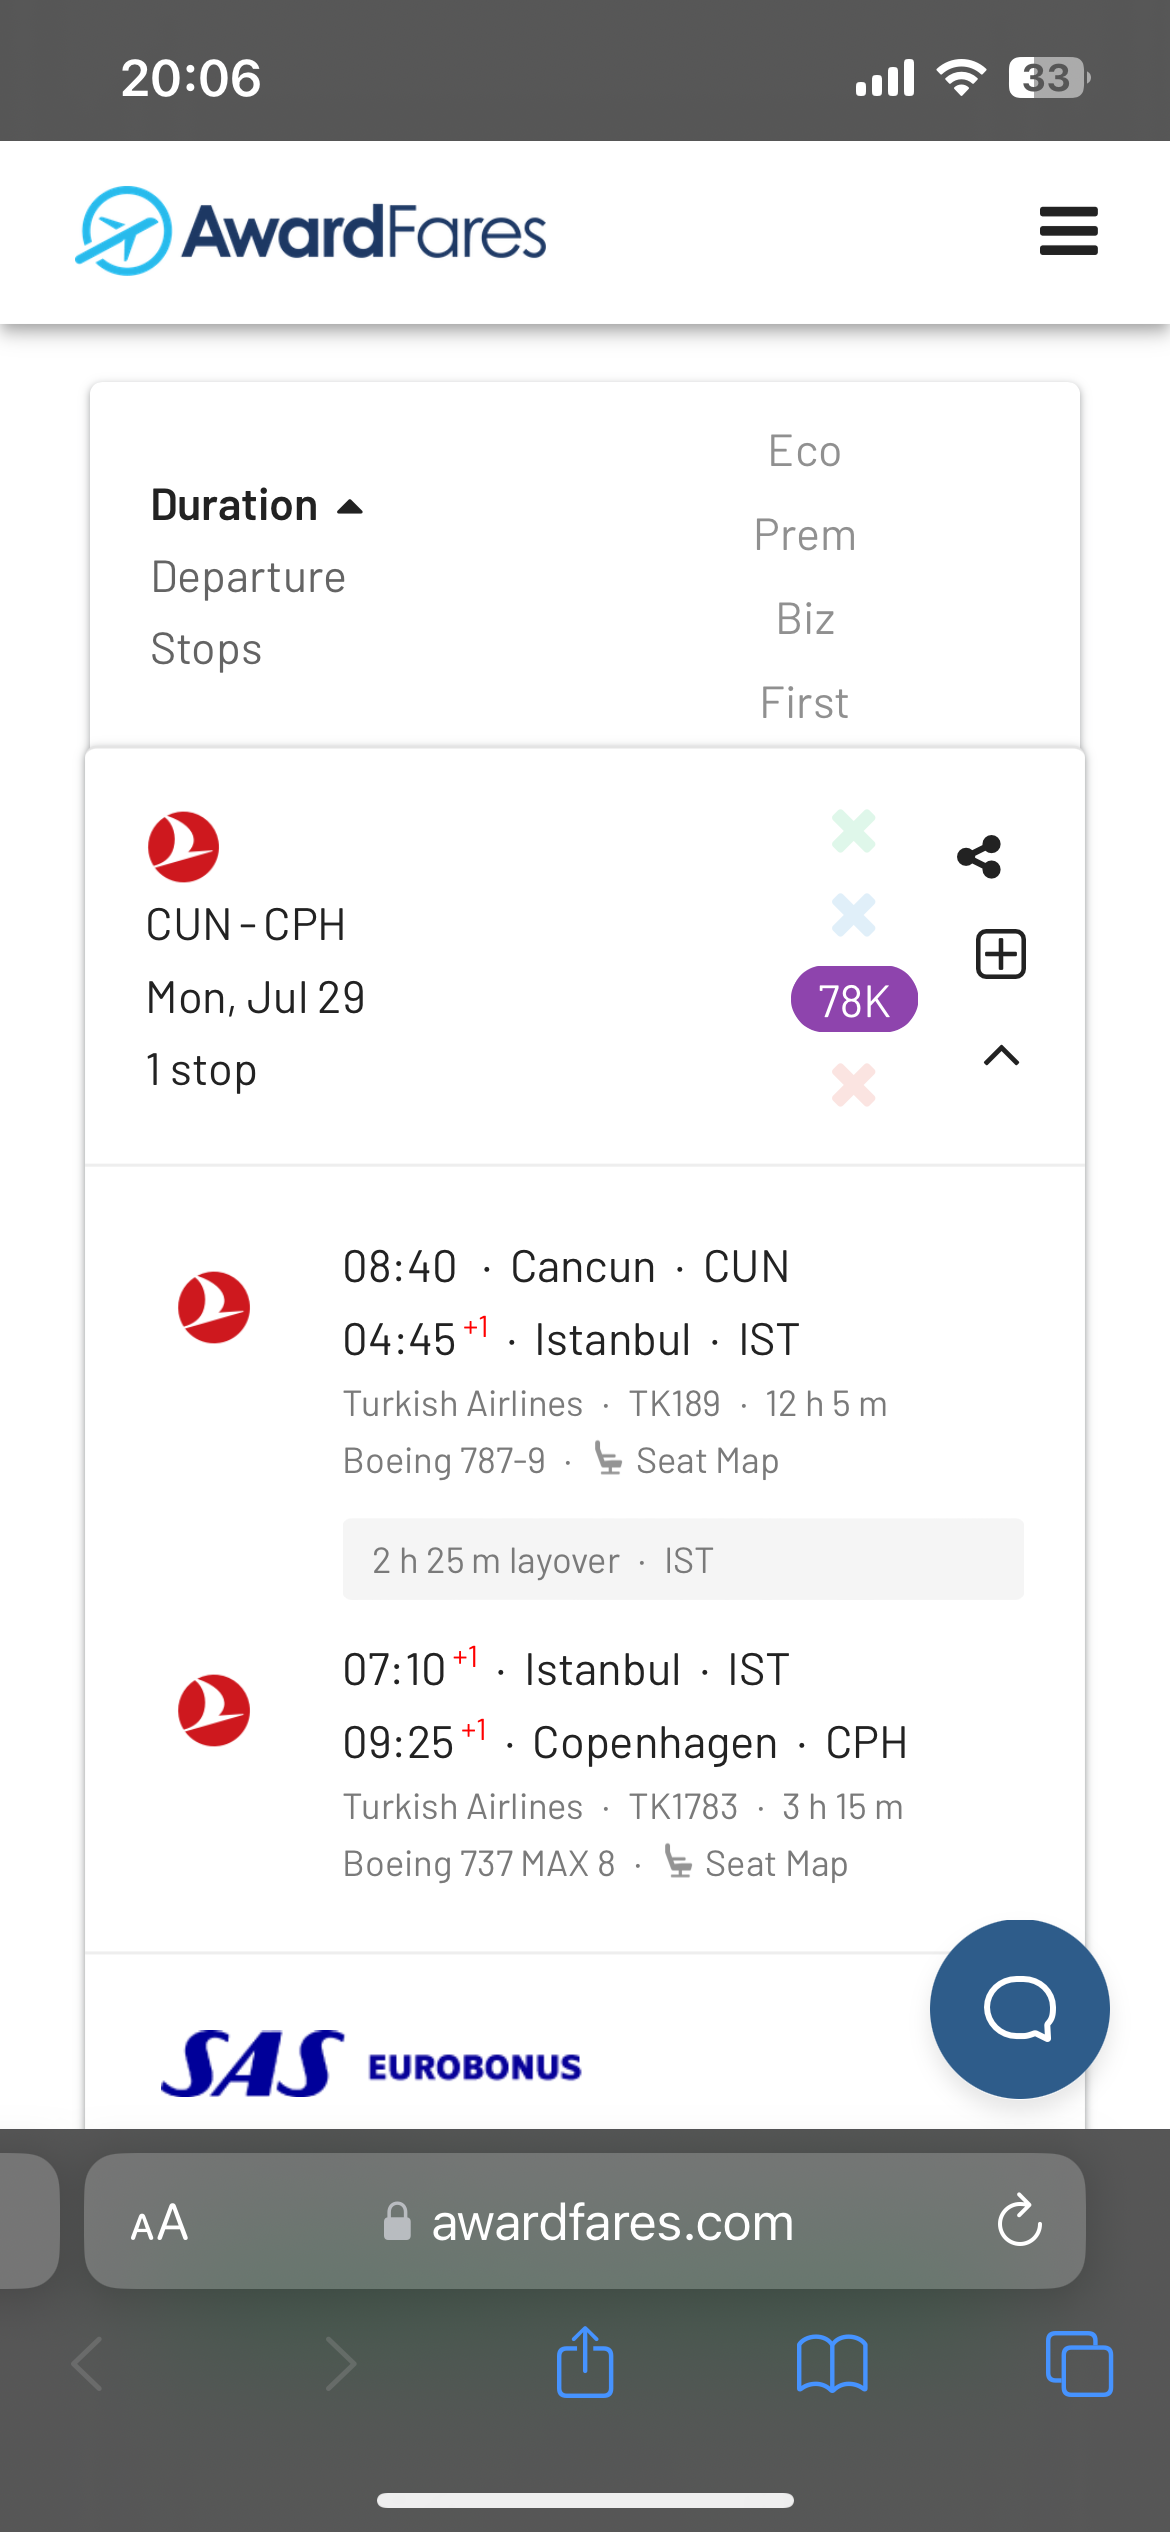Open the AA text size options

pyautogui.click(x=160, y=2222)
